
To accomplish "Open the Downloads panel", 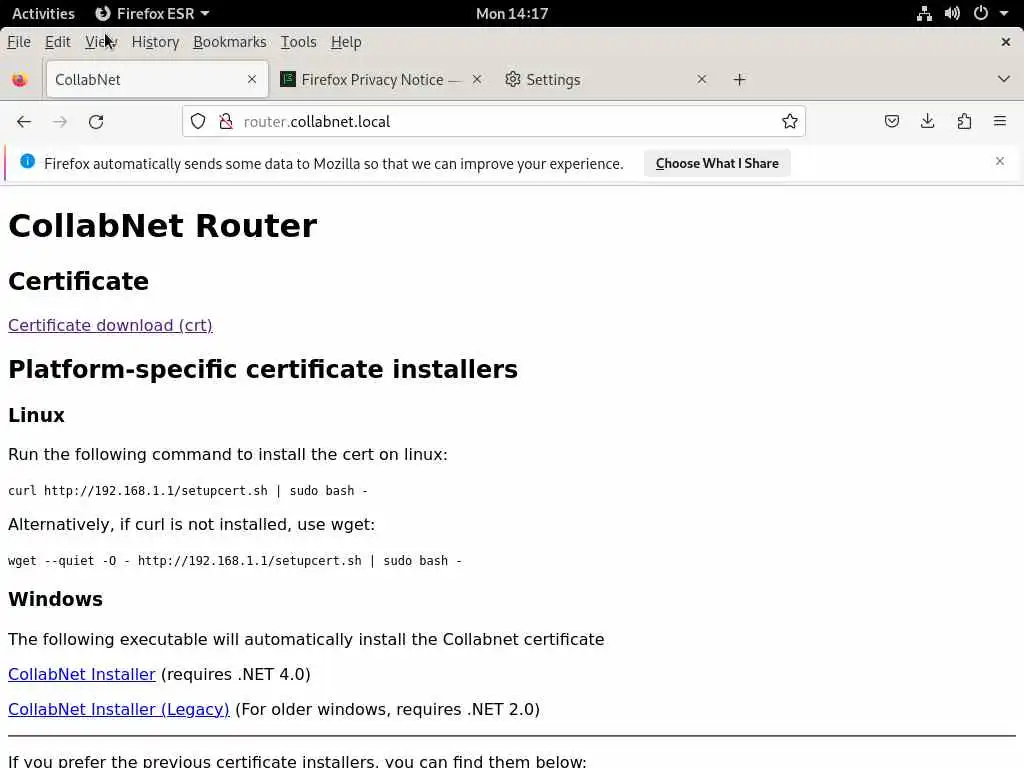I will click(927, 121).
